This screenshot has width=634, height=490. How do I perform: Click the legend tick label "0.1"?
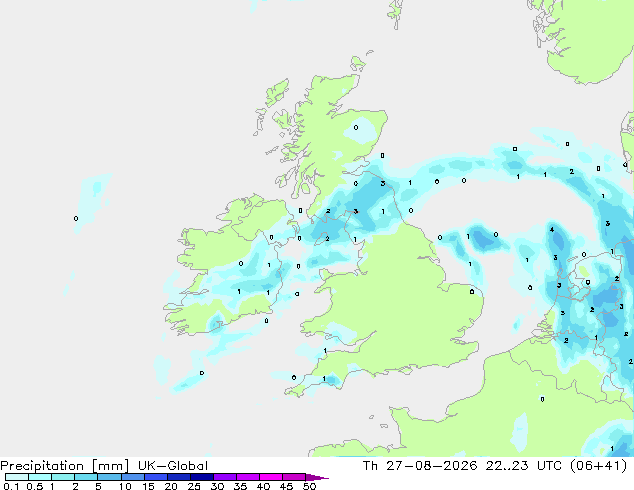pyautogui.click(x=11, y=486)
